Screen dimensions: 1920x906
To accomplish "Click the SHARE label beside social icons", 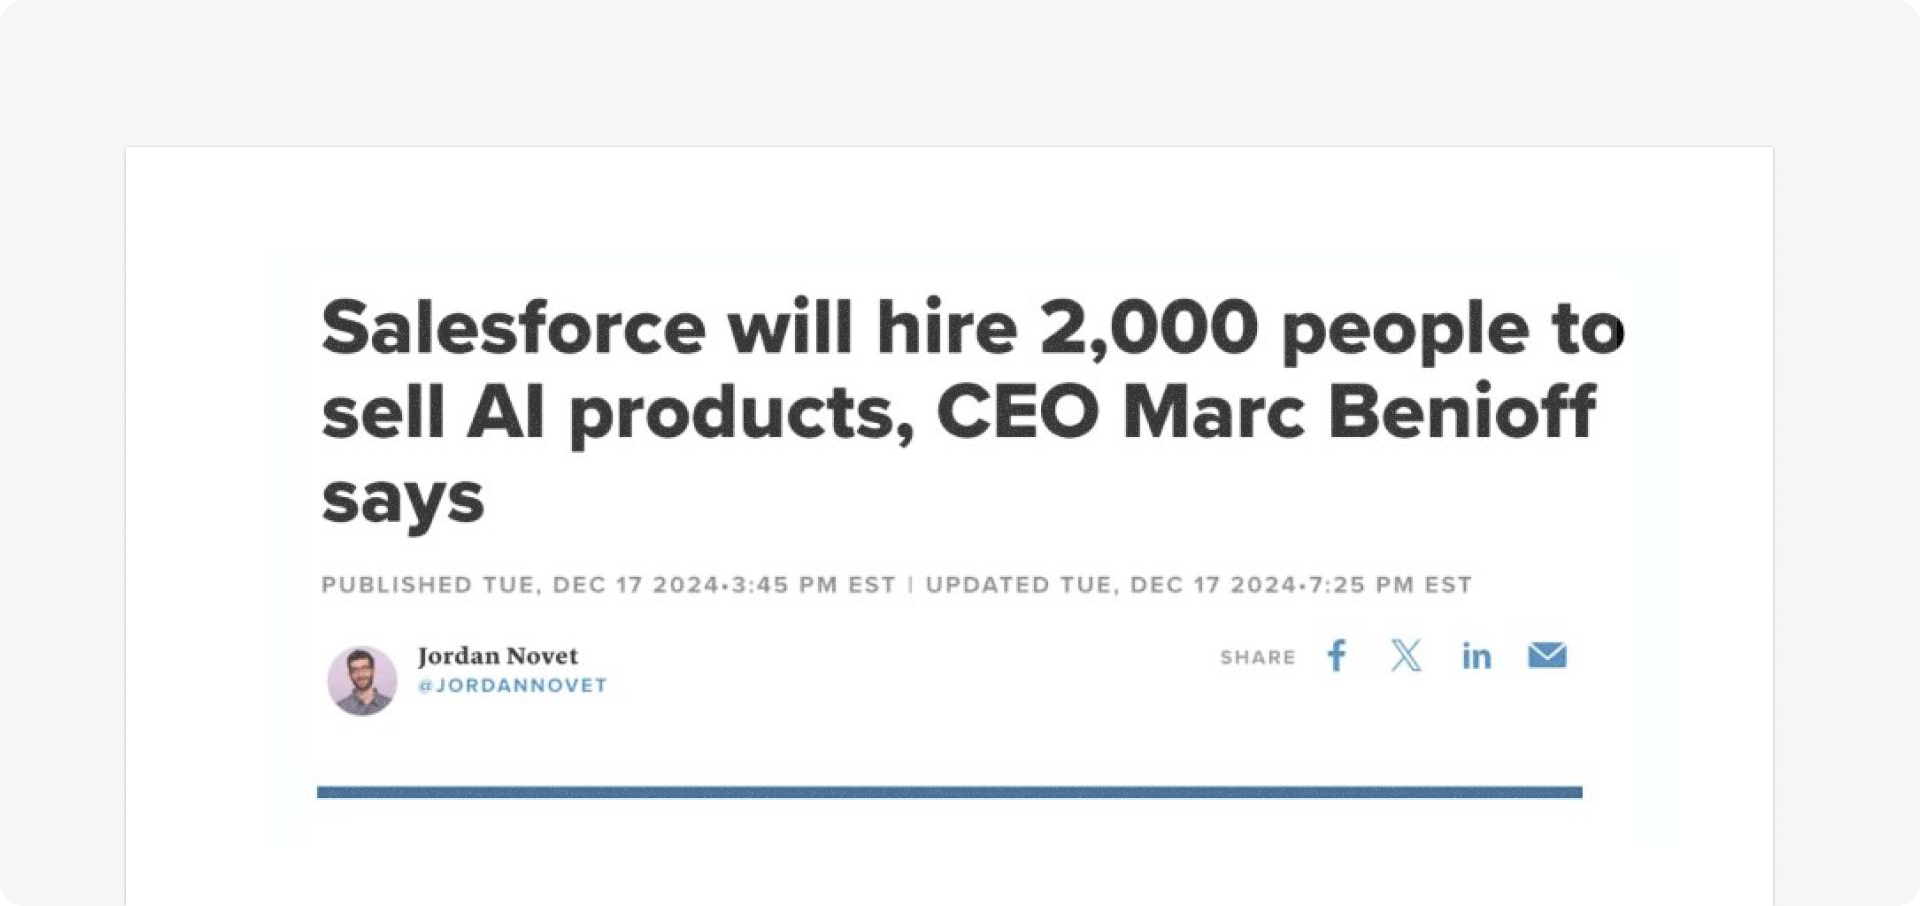I will (1258, 657).
